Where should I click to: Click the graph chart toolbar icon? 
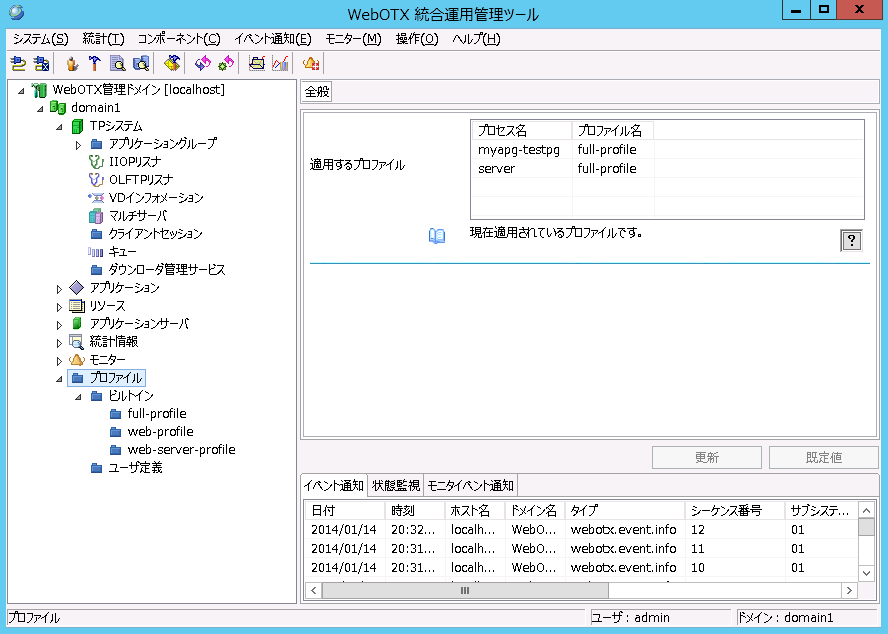coord(279,63)
